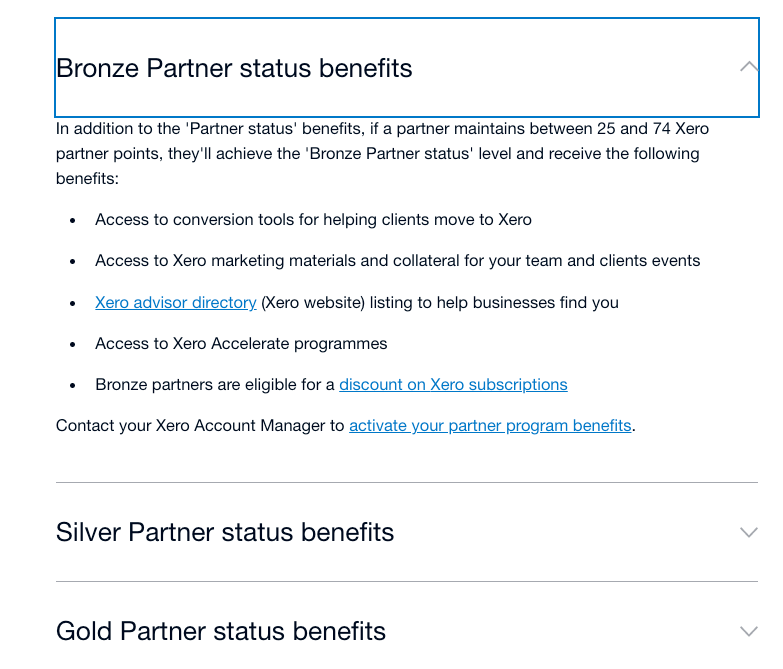Follow the discount on Xero subscriptions link
The width and height of the screenshot is (783, 669).
[453, 384]
